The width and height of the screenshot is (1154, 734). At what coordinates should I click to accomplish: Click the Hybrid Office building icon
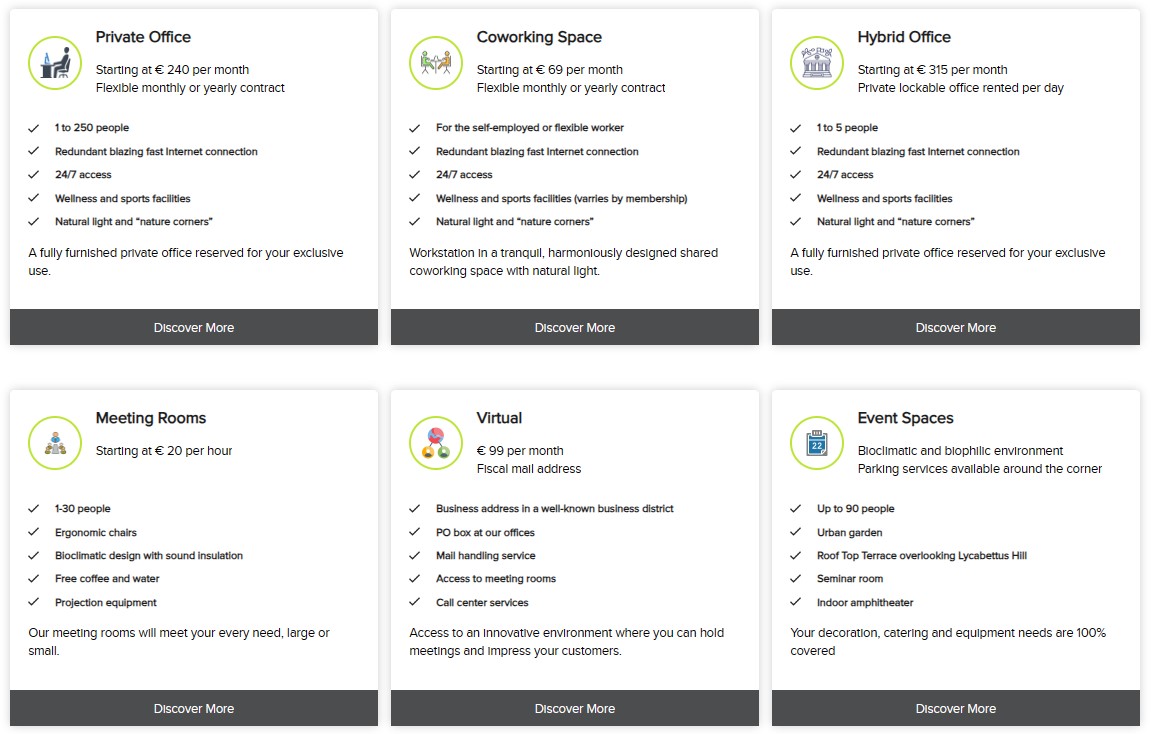point(817,63)
